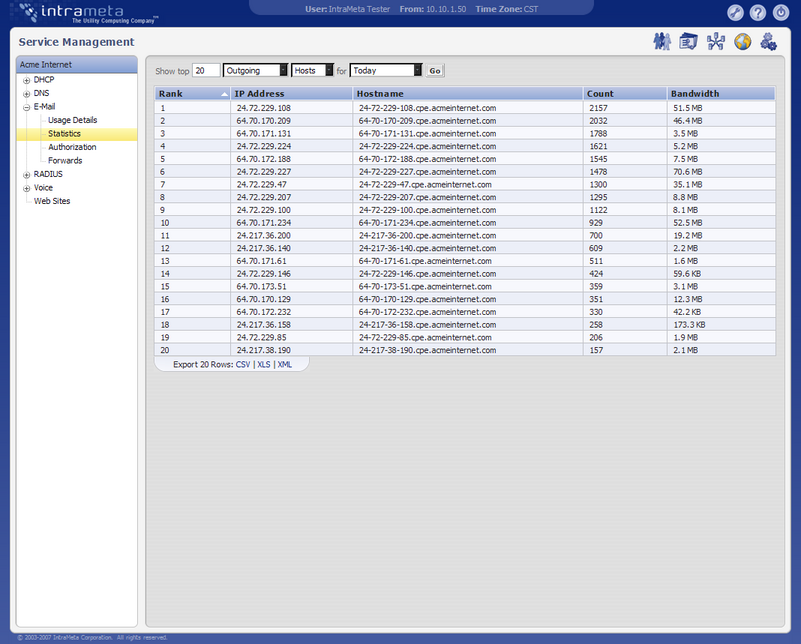Open the globe service module icon
Image resolution: width=801 pixels, height=644 pixels.
coord(743,41)
